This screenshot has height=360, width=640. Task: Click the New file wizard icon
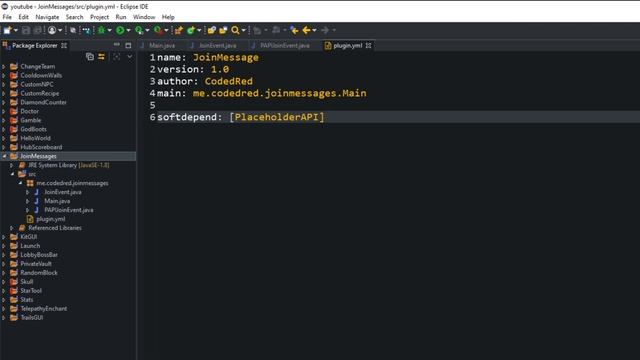coord(7,30)
